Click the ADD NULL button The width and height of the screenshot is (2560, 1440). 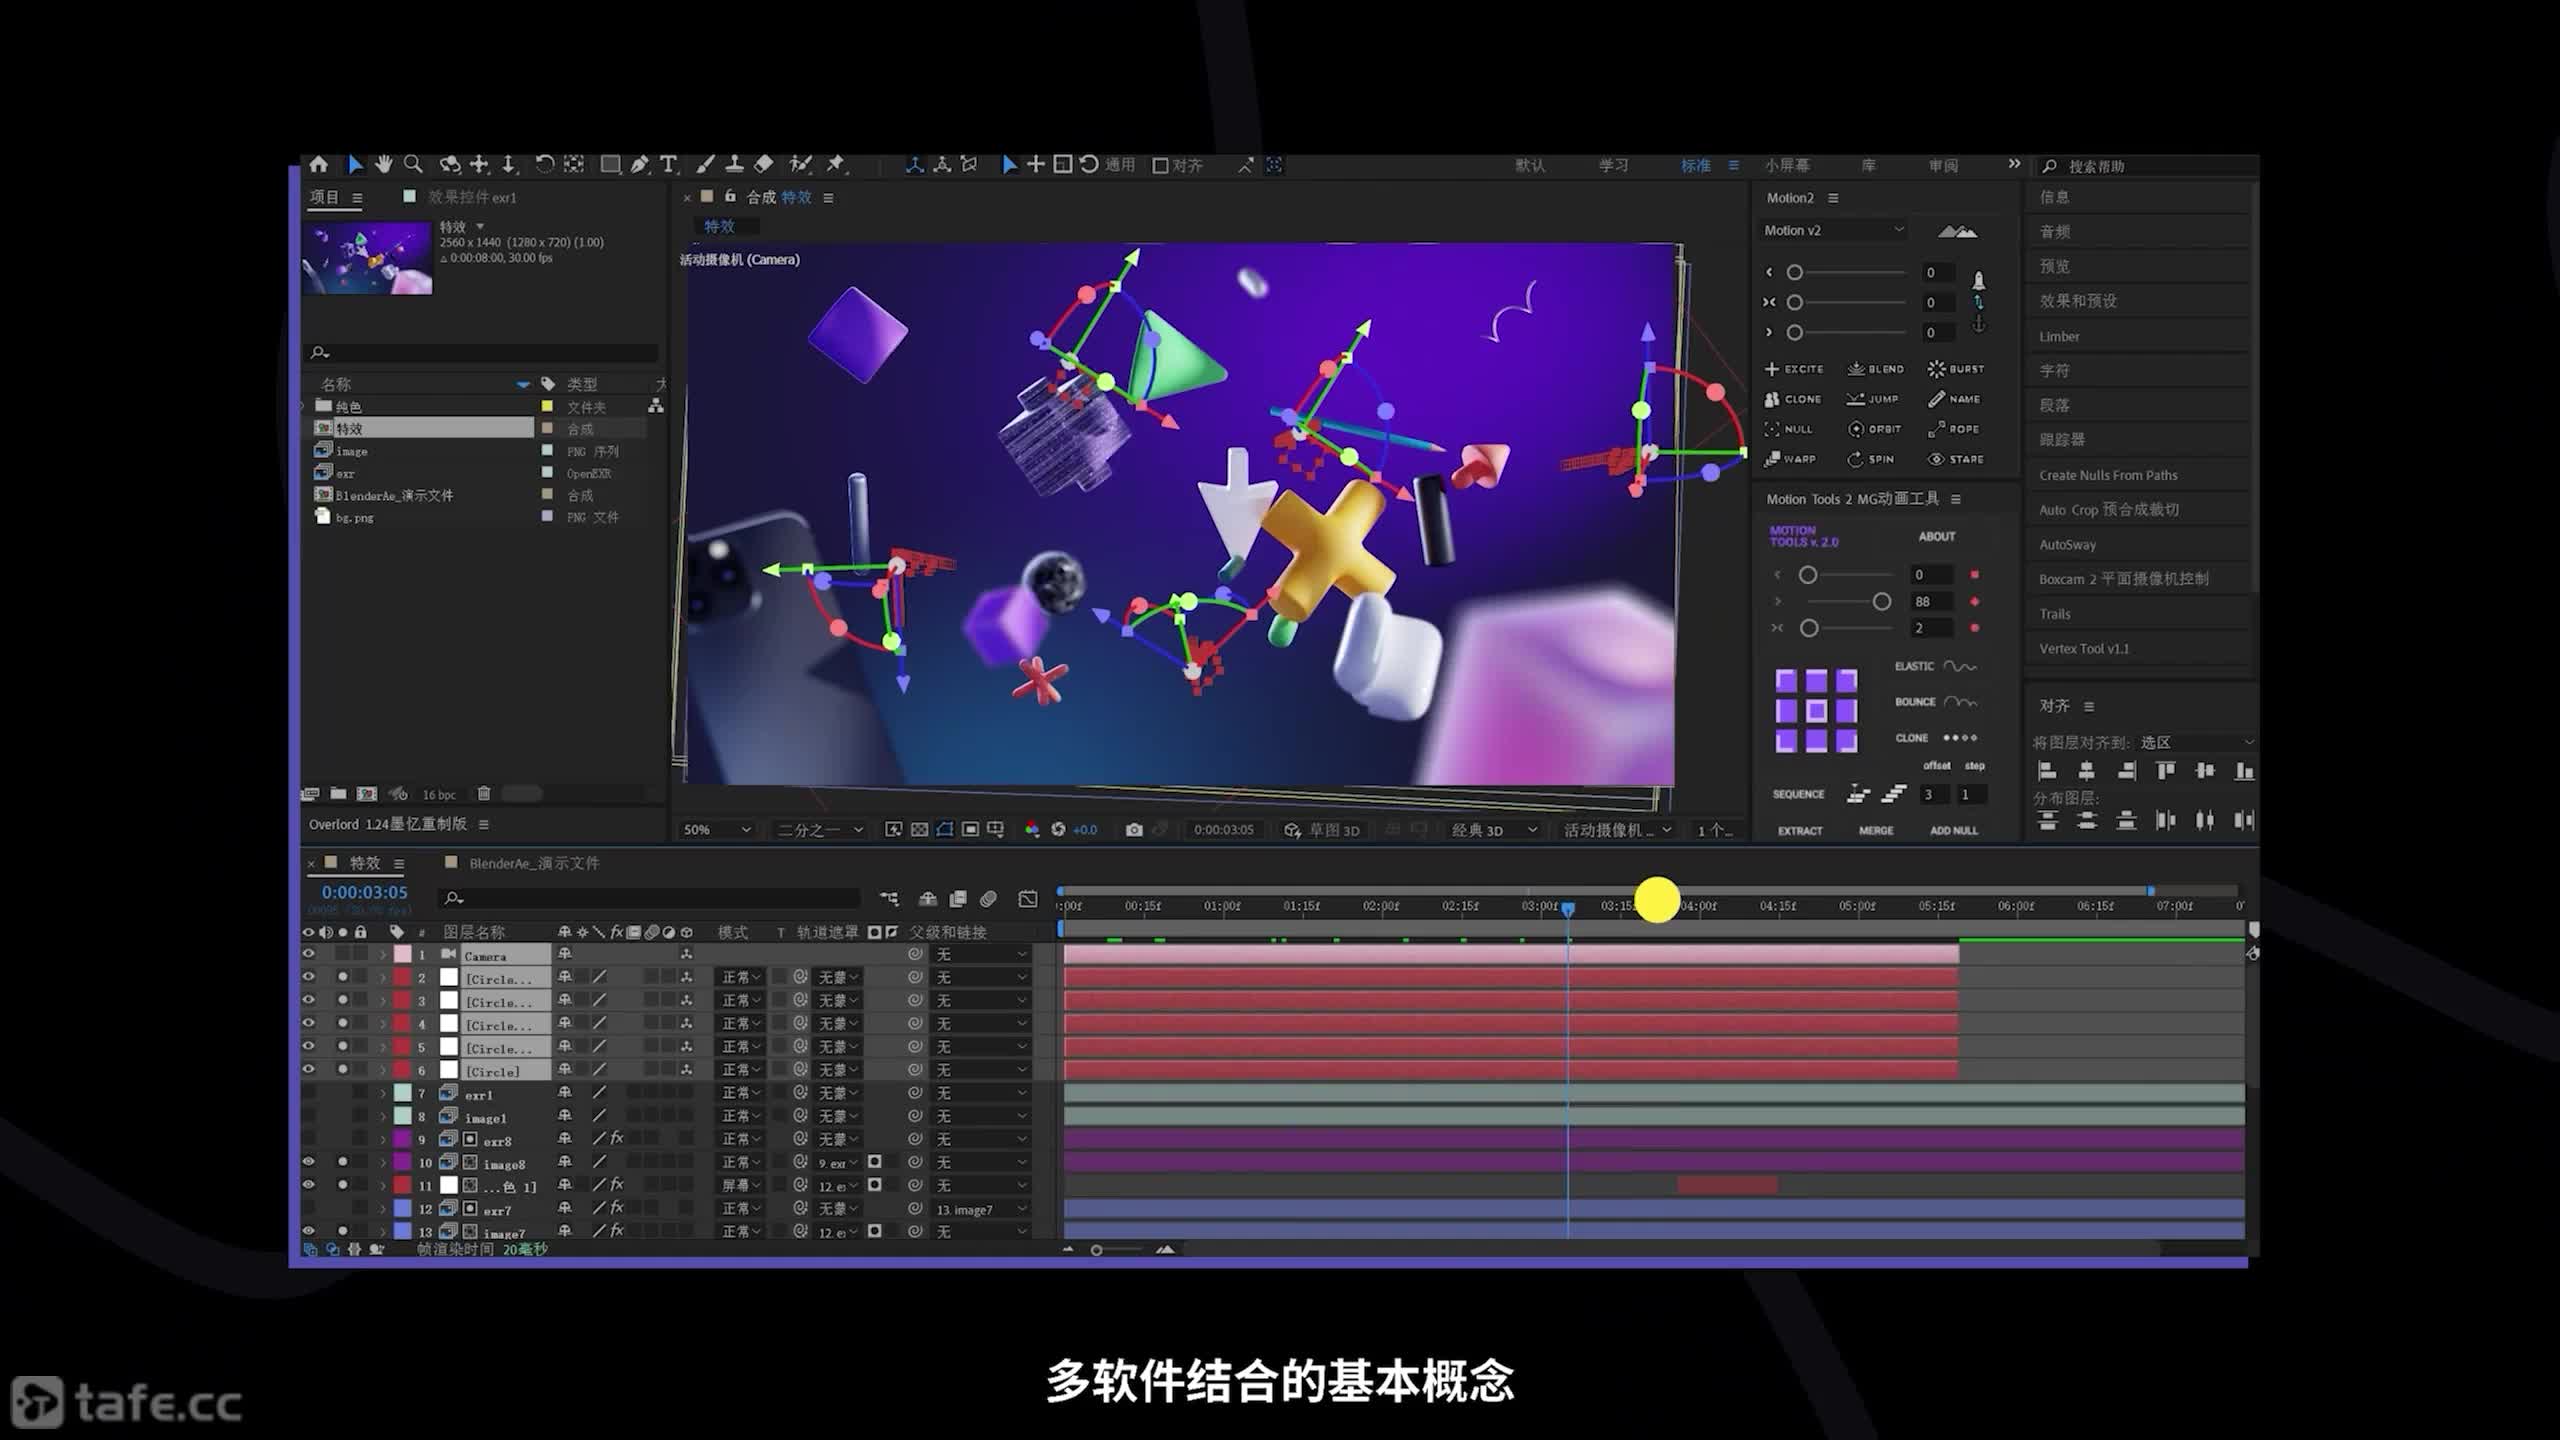click(x=1954, y=831)
